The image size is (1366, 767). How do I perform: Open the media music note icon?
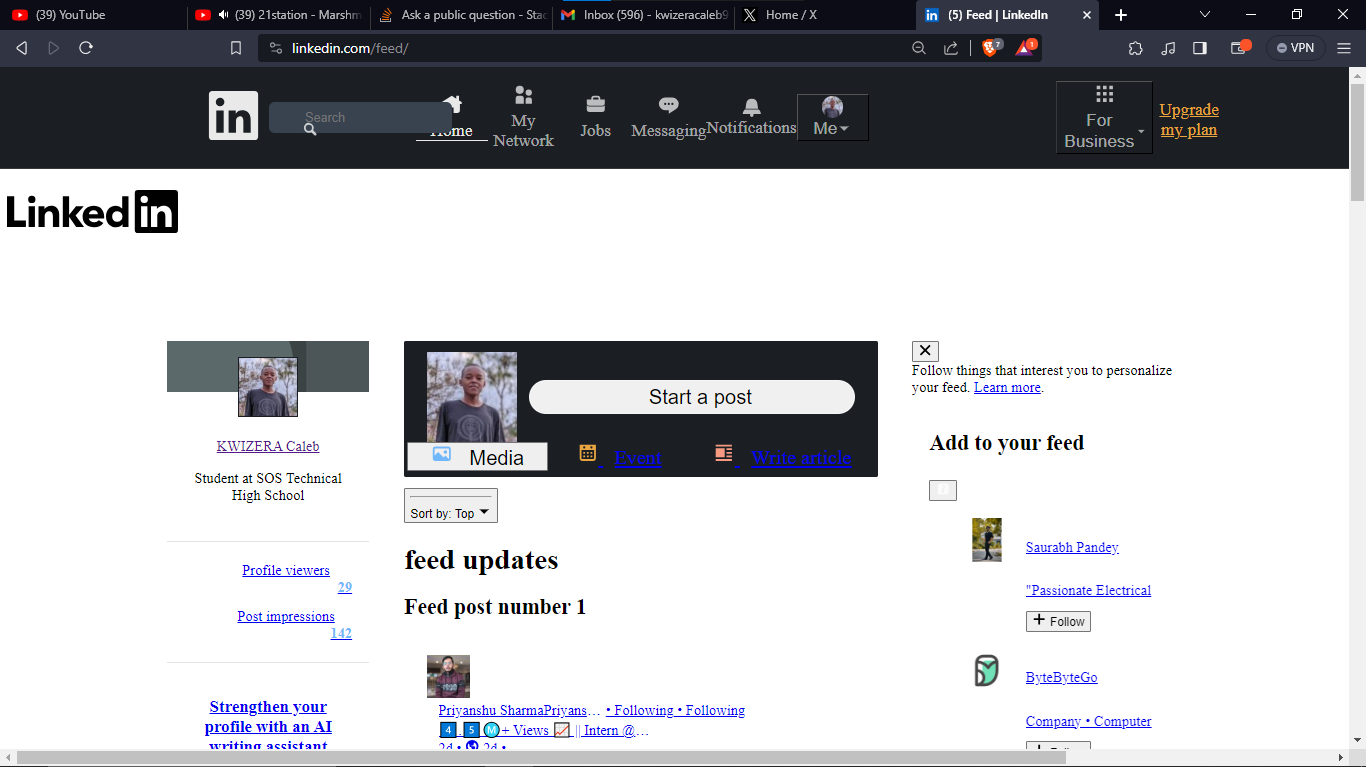(x=1168, y=48)
